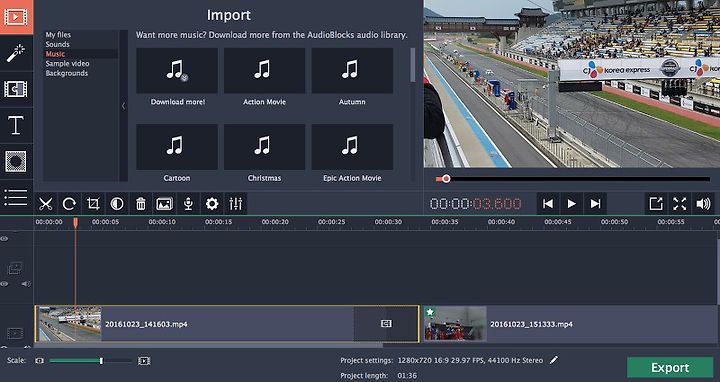The height and width of the screenshot is (382, 720).
Task: Open Clip properties gear icon
Action: tap(212, 204)
